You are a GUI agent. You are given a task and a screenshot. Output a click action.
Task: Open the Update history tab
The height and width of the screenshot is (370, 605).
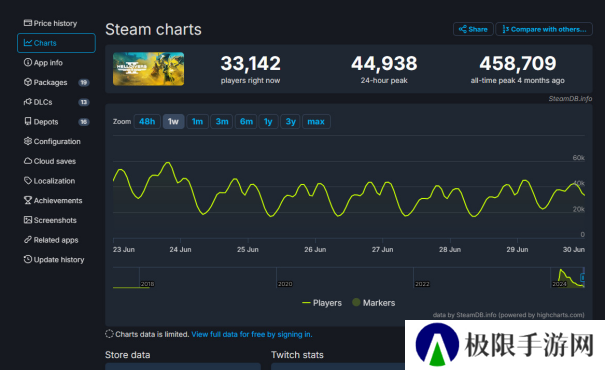coord(54,259)
